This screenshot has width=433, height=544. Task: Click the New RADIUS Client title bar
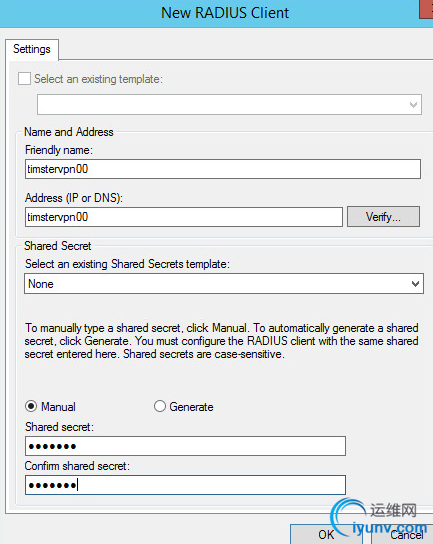[x=225, y=13]
